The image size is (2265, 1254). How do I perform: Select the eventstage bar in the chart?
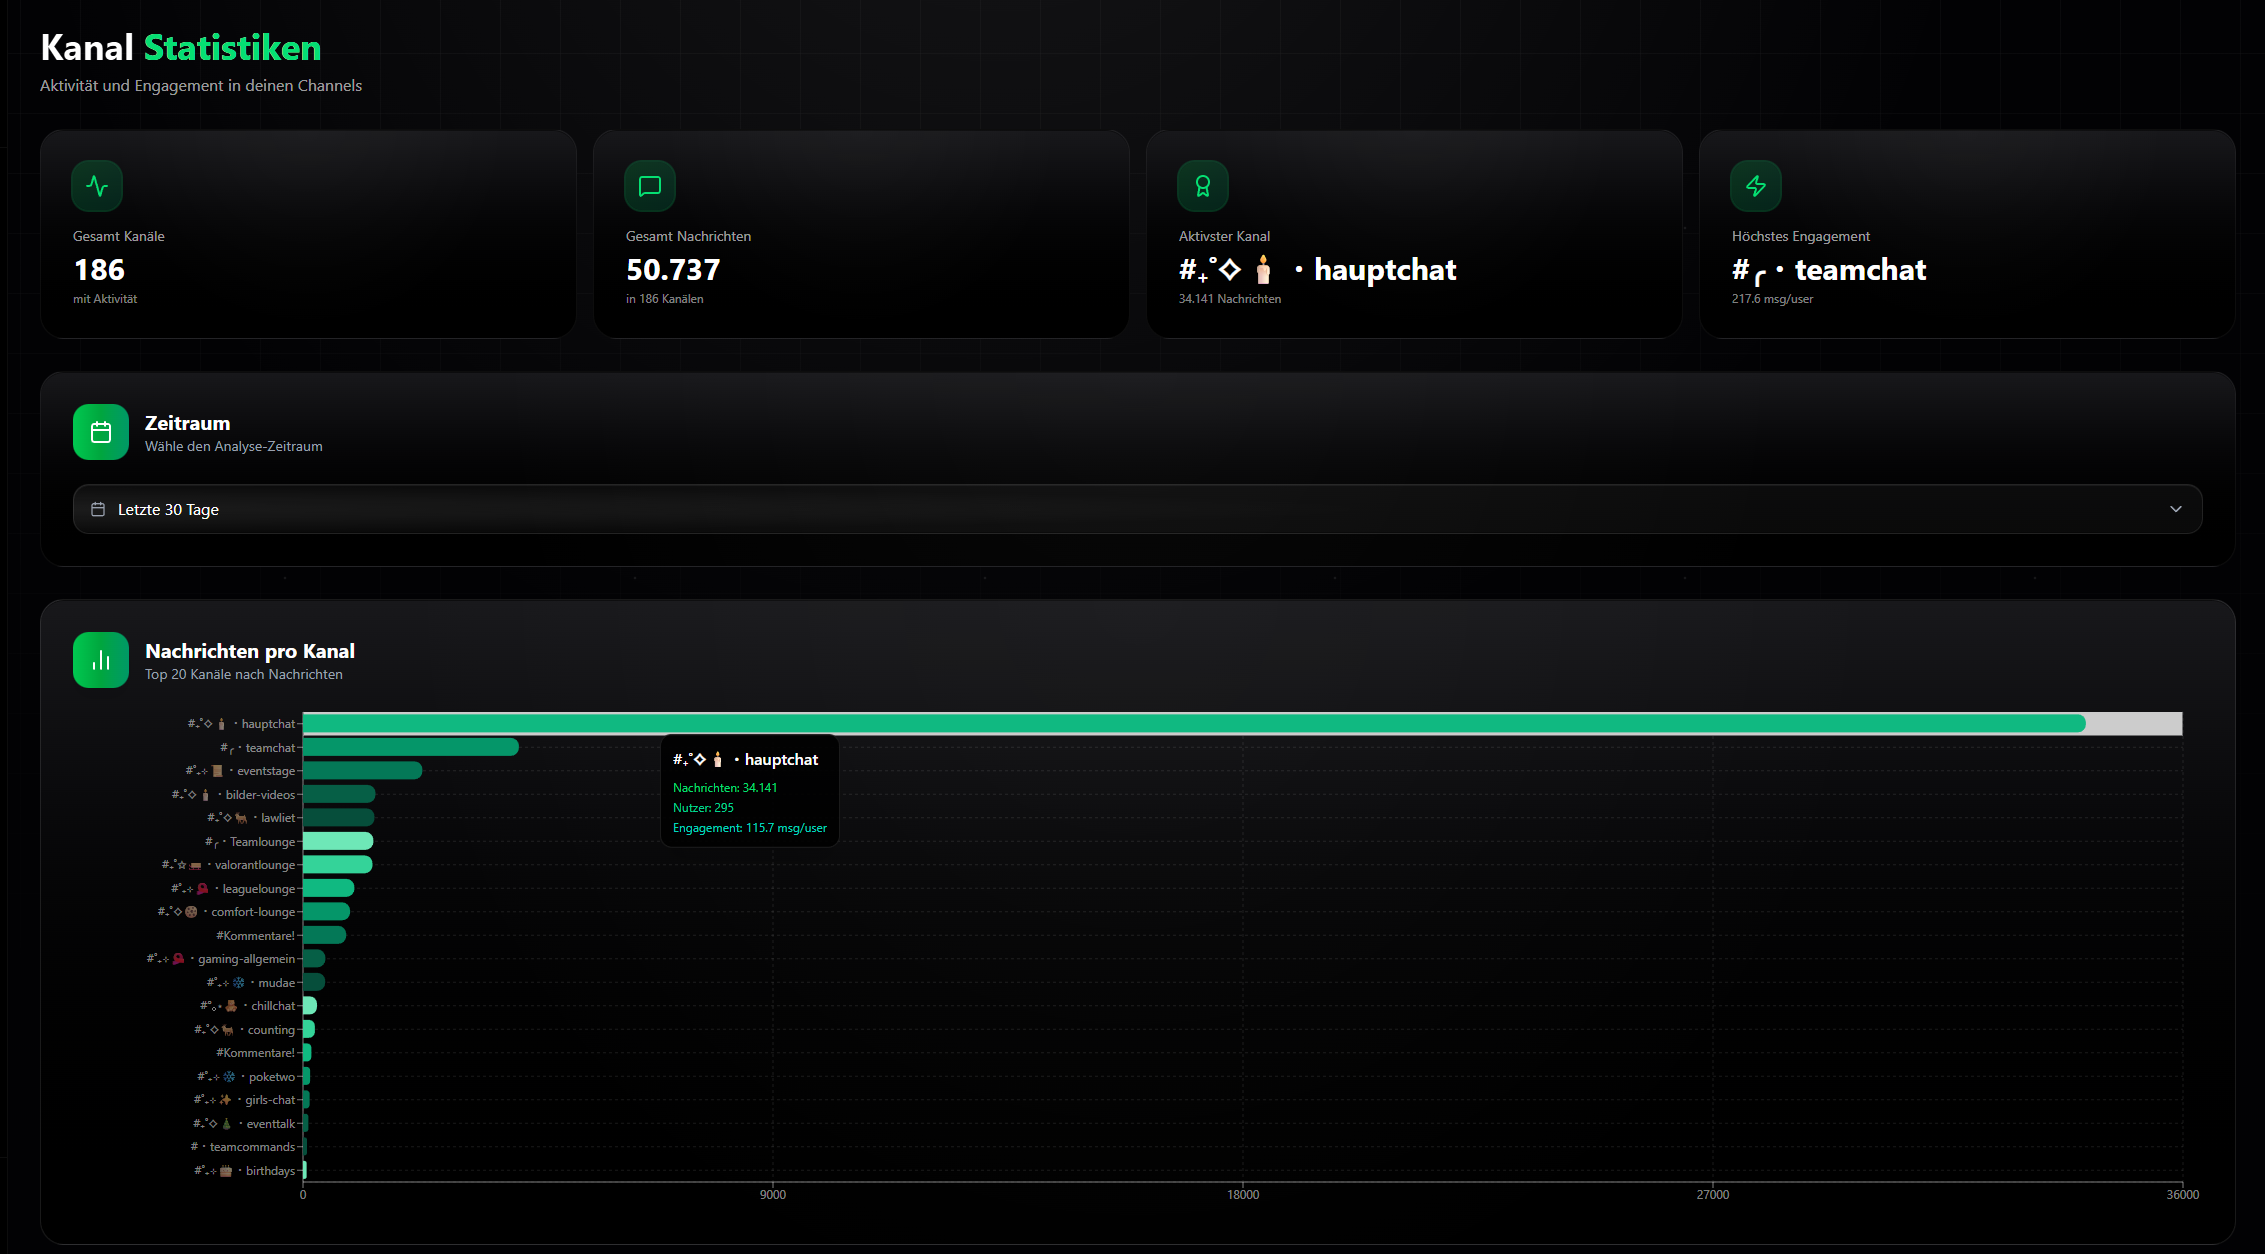pyautogui.click(x=362, y=771)
